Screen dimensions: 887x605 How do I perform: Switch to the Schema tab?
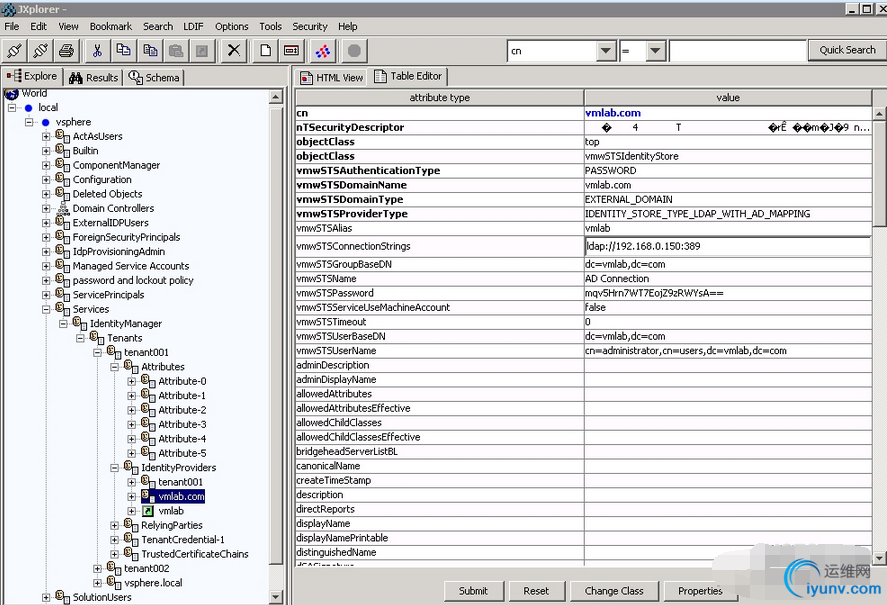click(155, 77)
